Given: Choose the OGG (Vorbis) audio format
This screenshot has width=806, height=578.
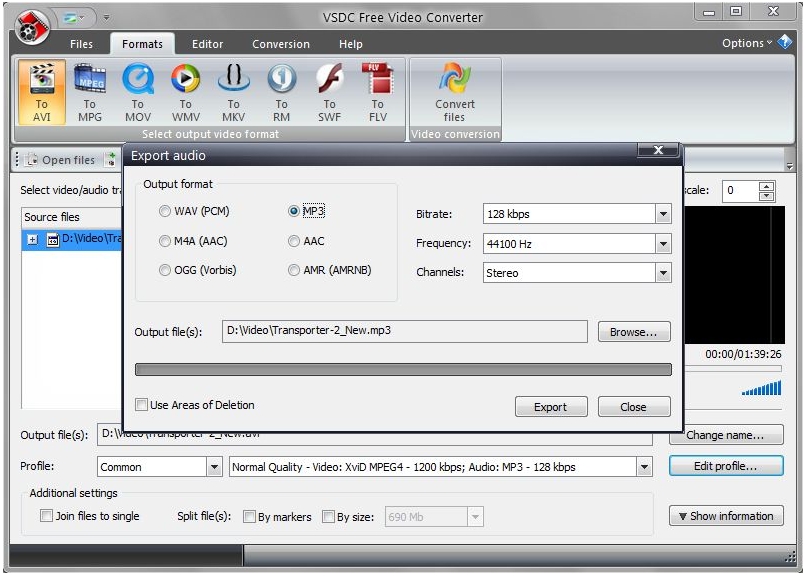Looking at the screenshot, I should coord(163,271).
